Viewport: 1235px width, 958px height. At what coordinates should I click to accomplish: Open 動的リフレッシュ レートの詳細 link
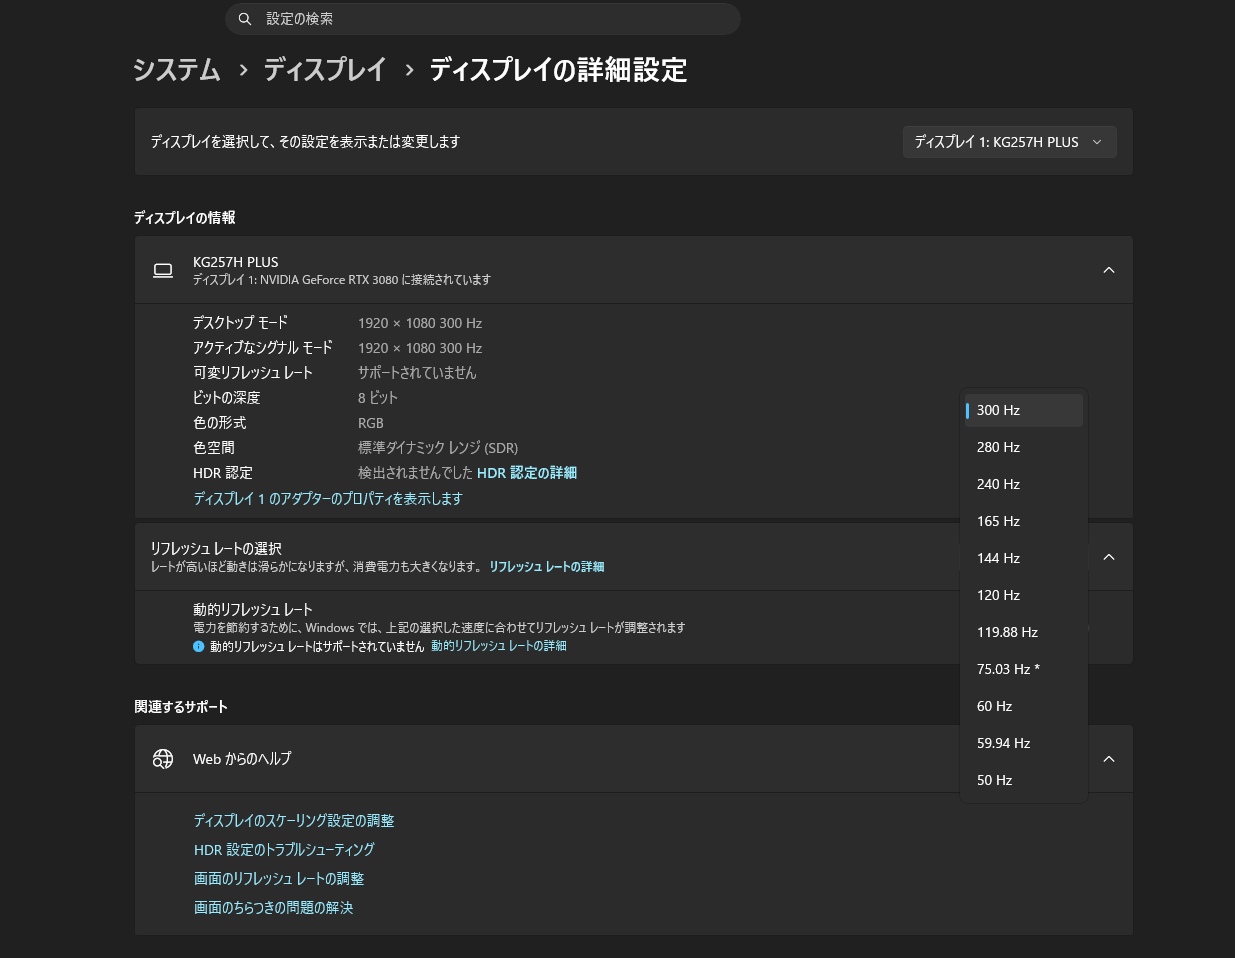499,646
